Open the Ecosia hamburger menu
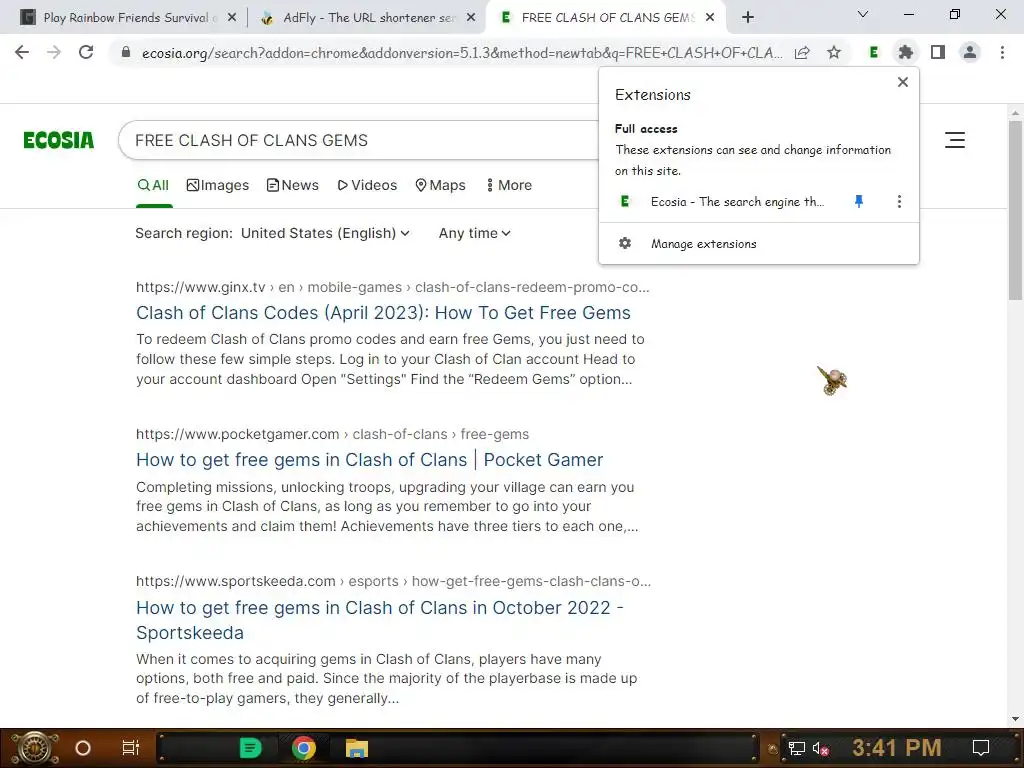This screenshot has height=768, width=1024. pos(955,140)
